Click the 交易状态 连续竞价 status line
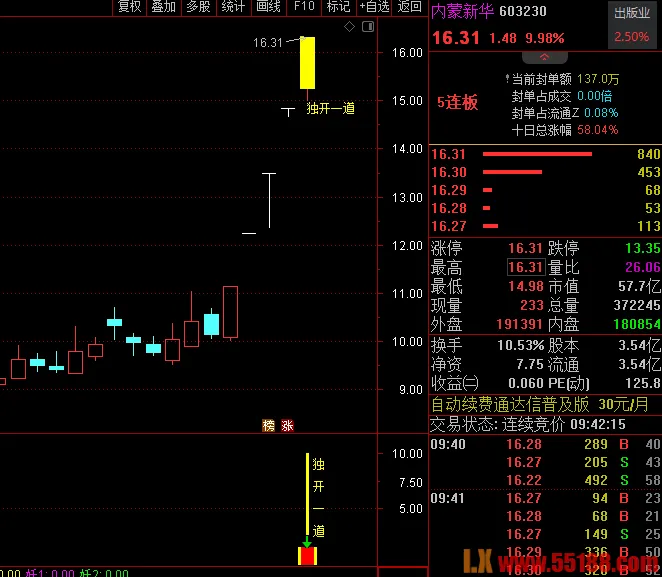This screenshot has height=577, width=662. pos(528,424)
